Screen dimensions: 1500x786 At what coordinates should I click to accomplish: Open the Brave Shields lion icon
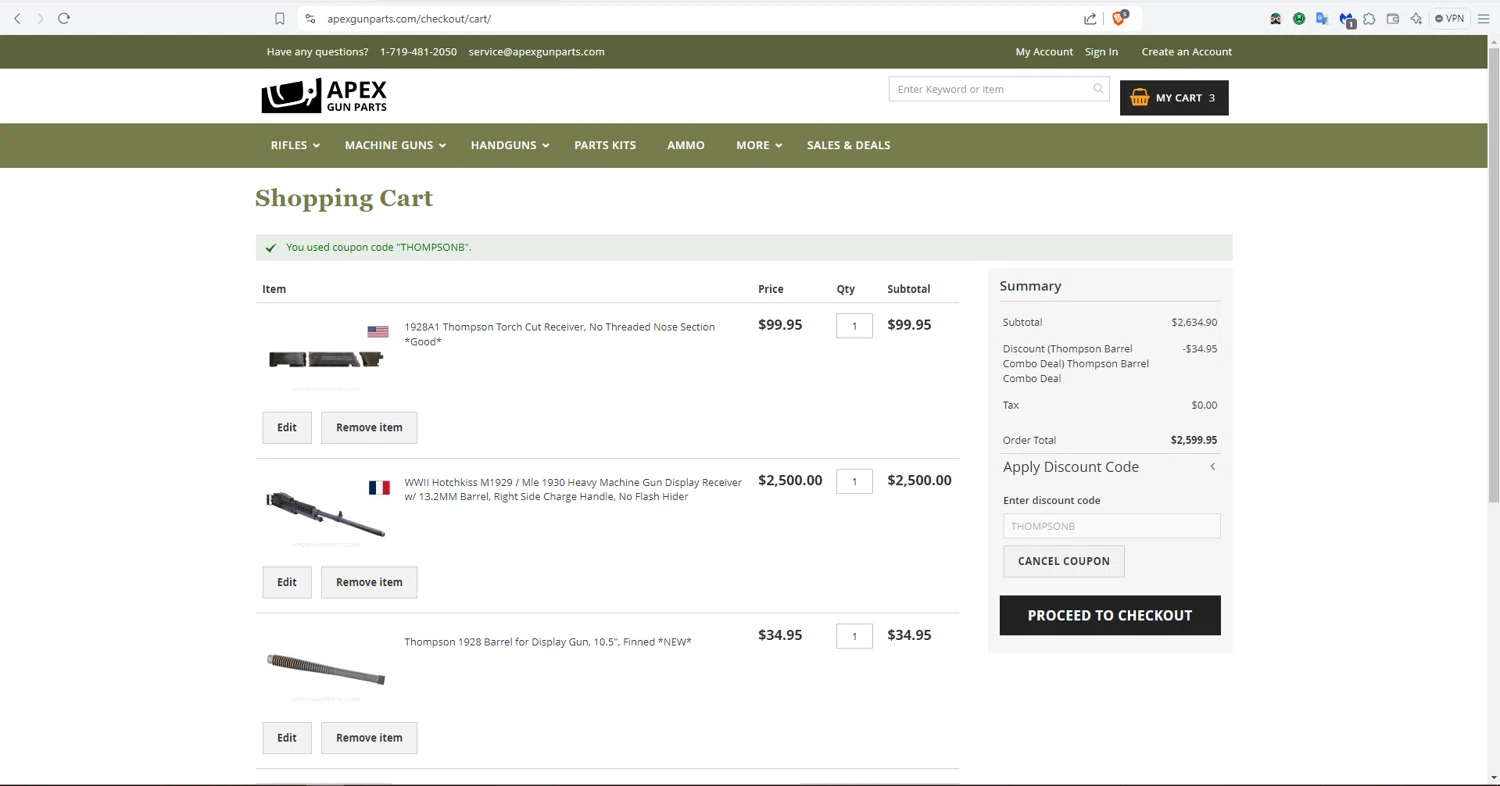tap(1120, 17)
